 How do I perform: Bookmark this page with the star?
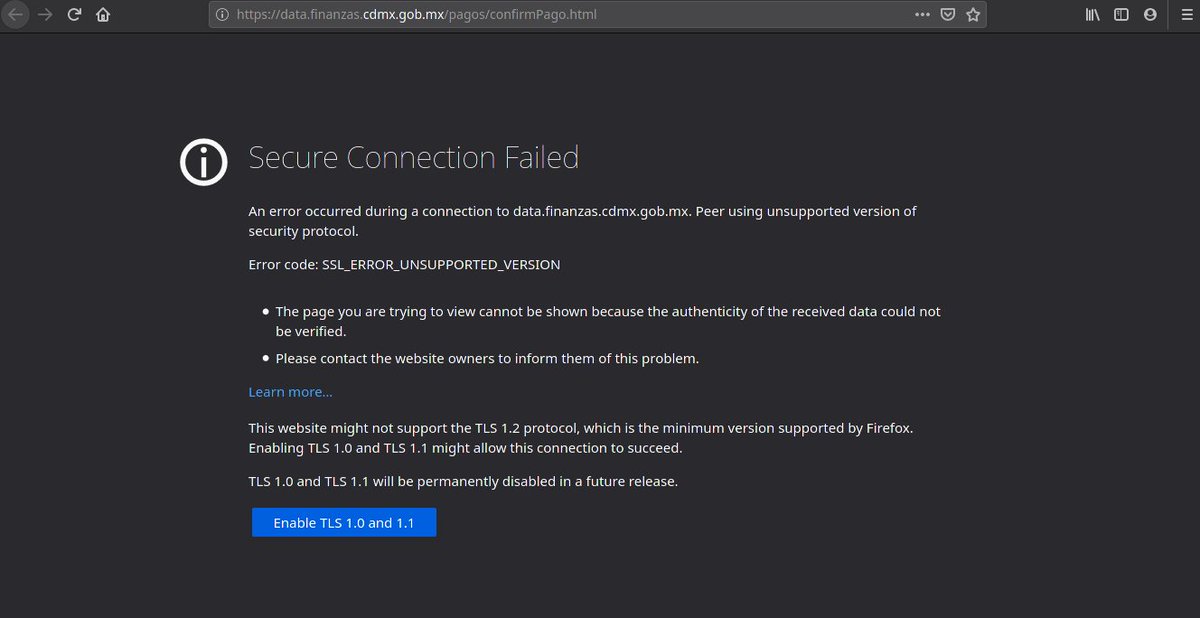tap(973, 15)
